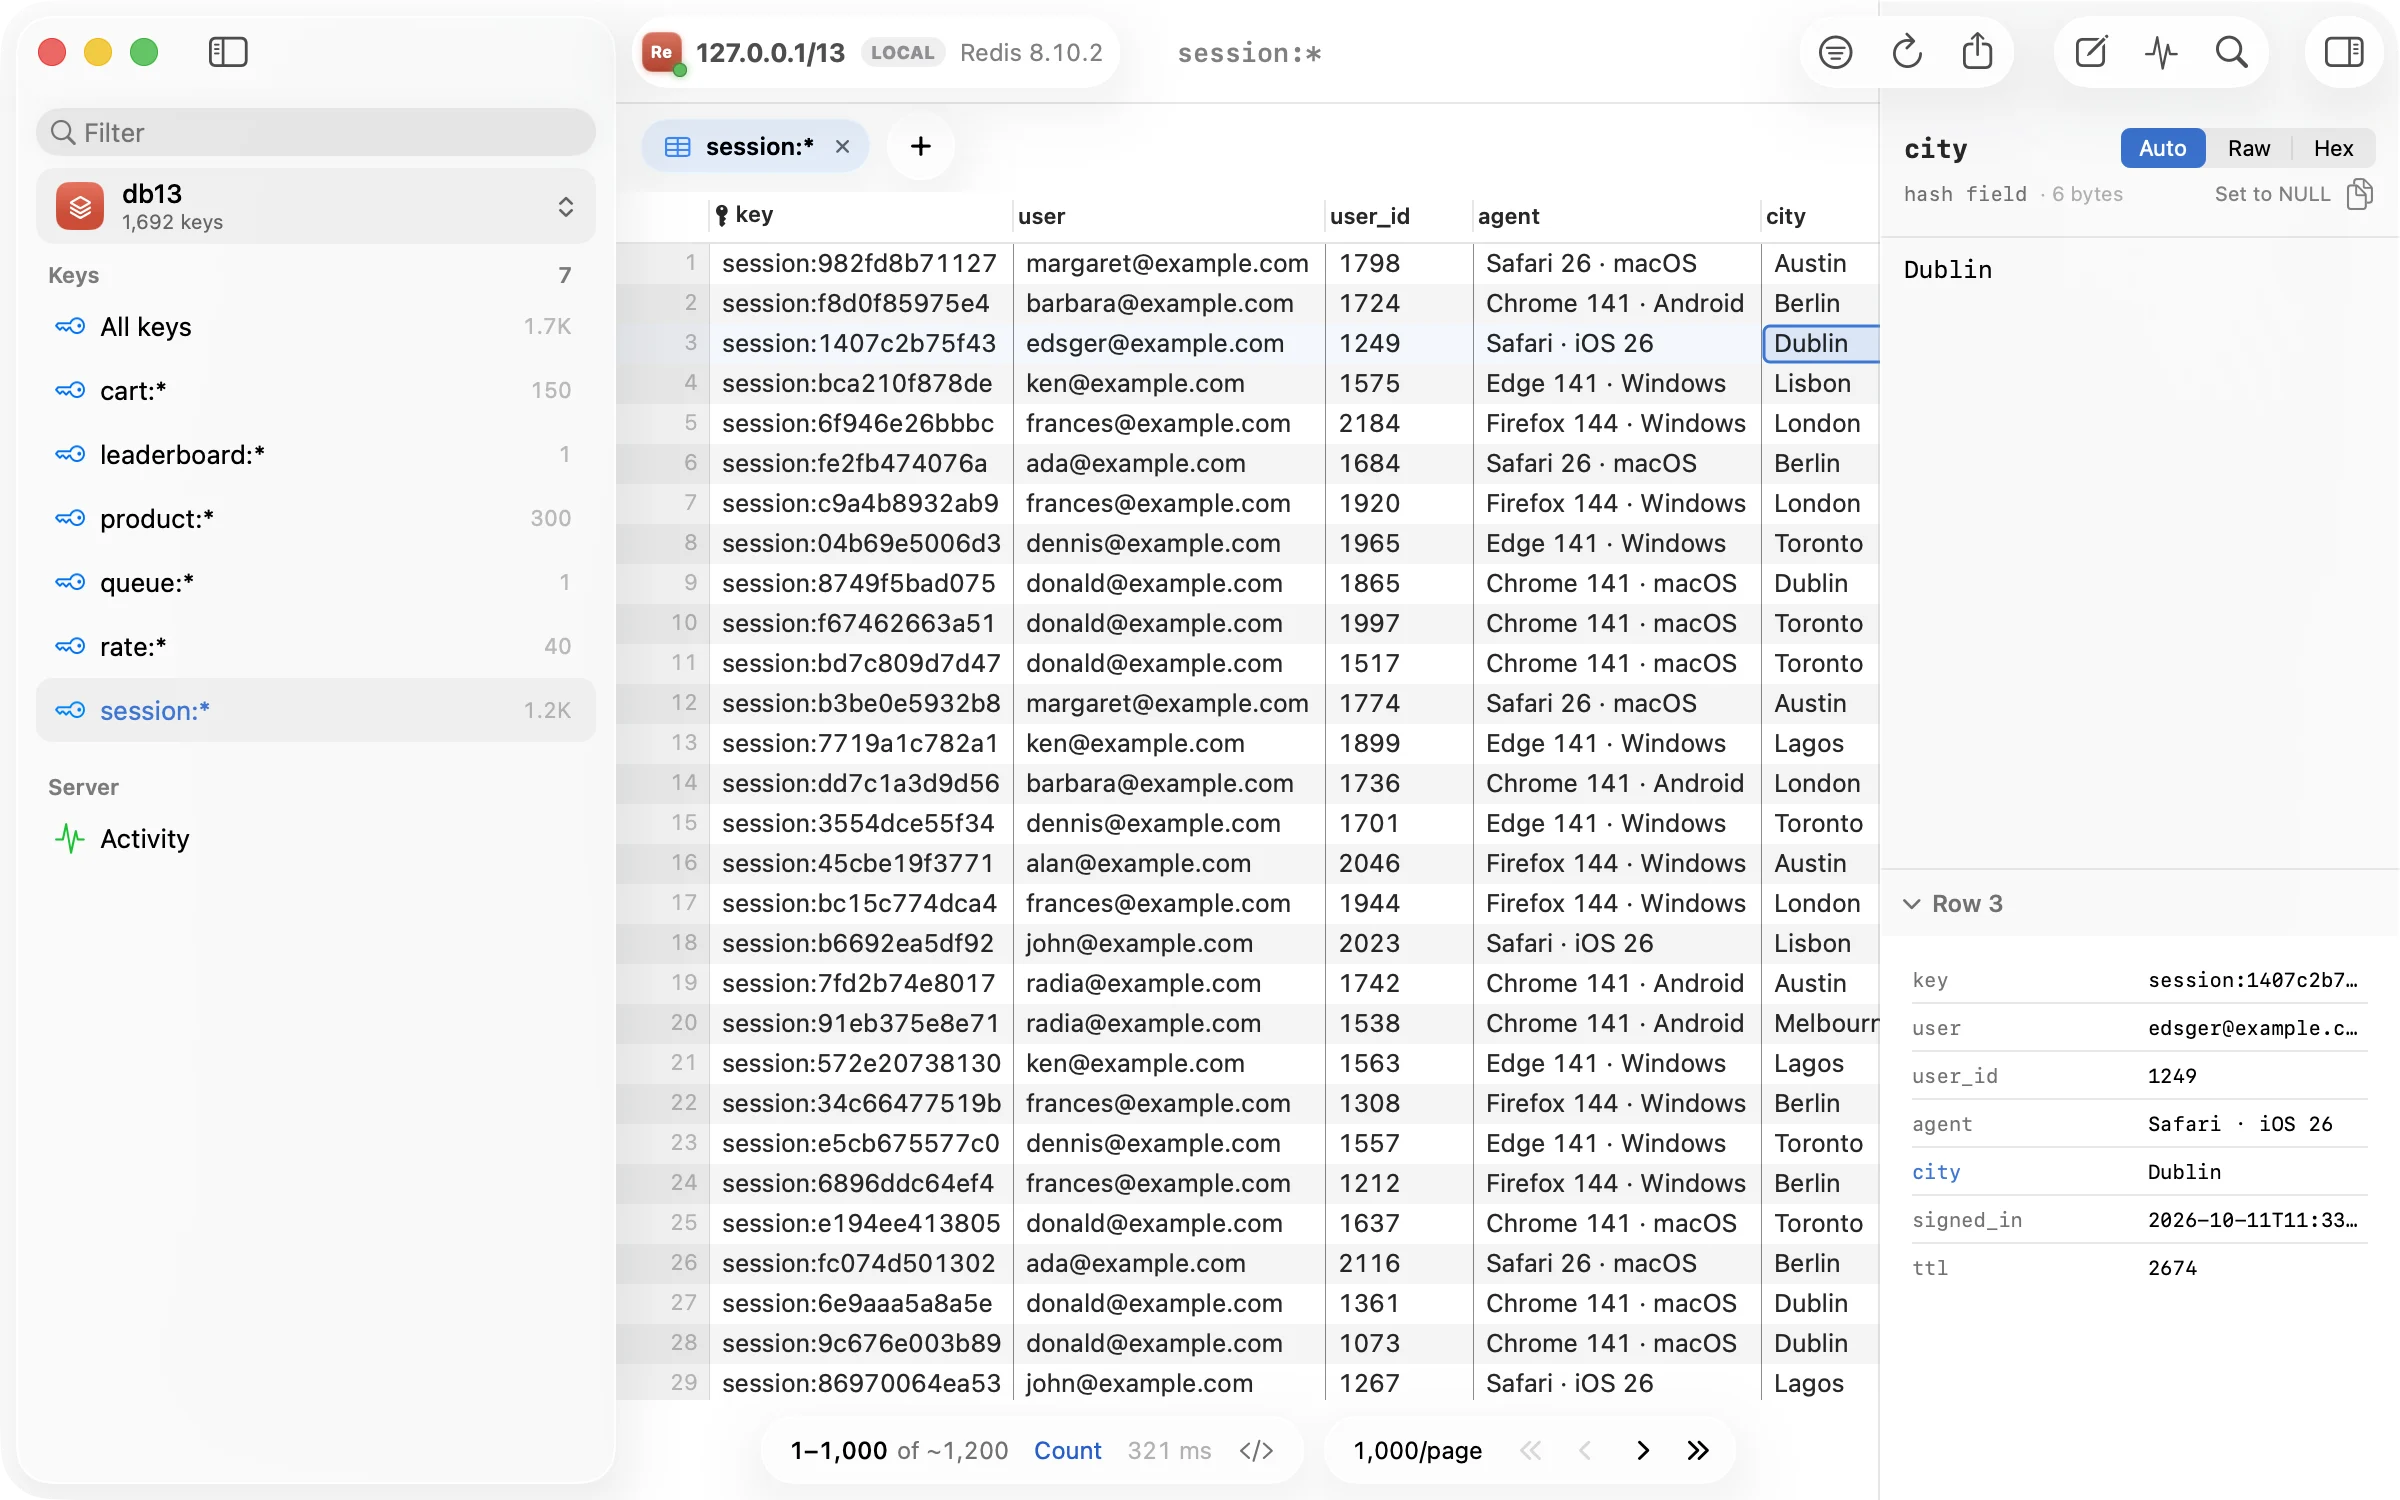Open the Activity server view
Viewport: 2400px width, 1500px height.
pos(316,838)
